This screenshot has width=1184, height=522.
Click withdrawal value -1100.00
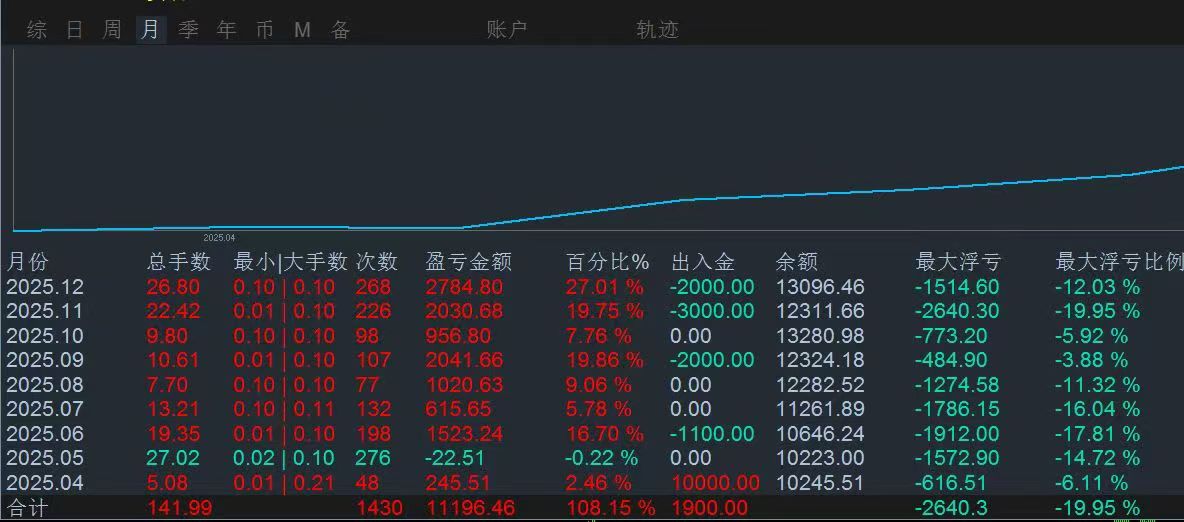712,434
